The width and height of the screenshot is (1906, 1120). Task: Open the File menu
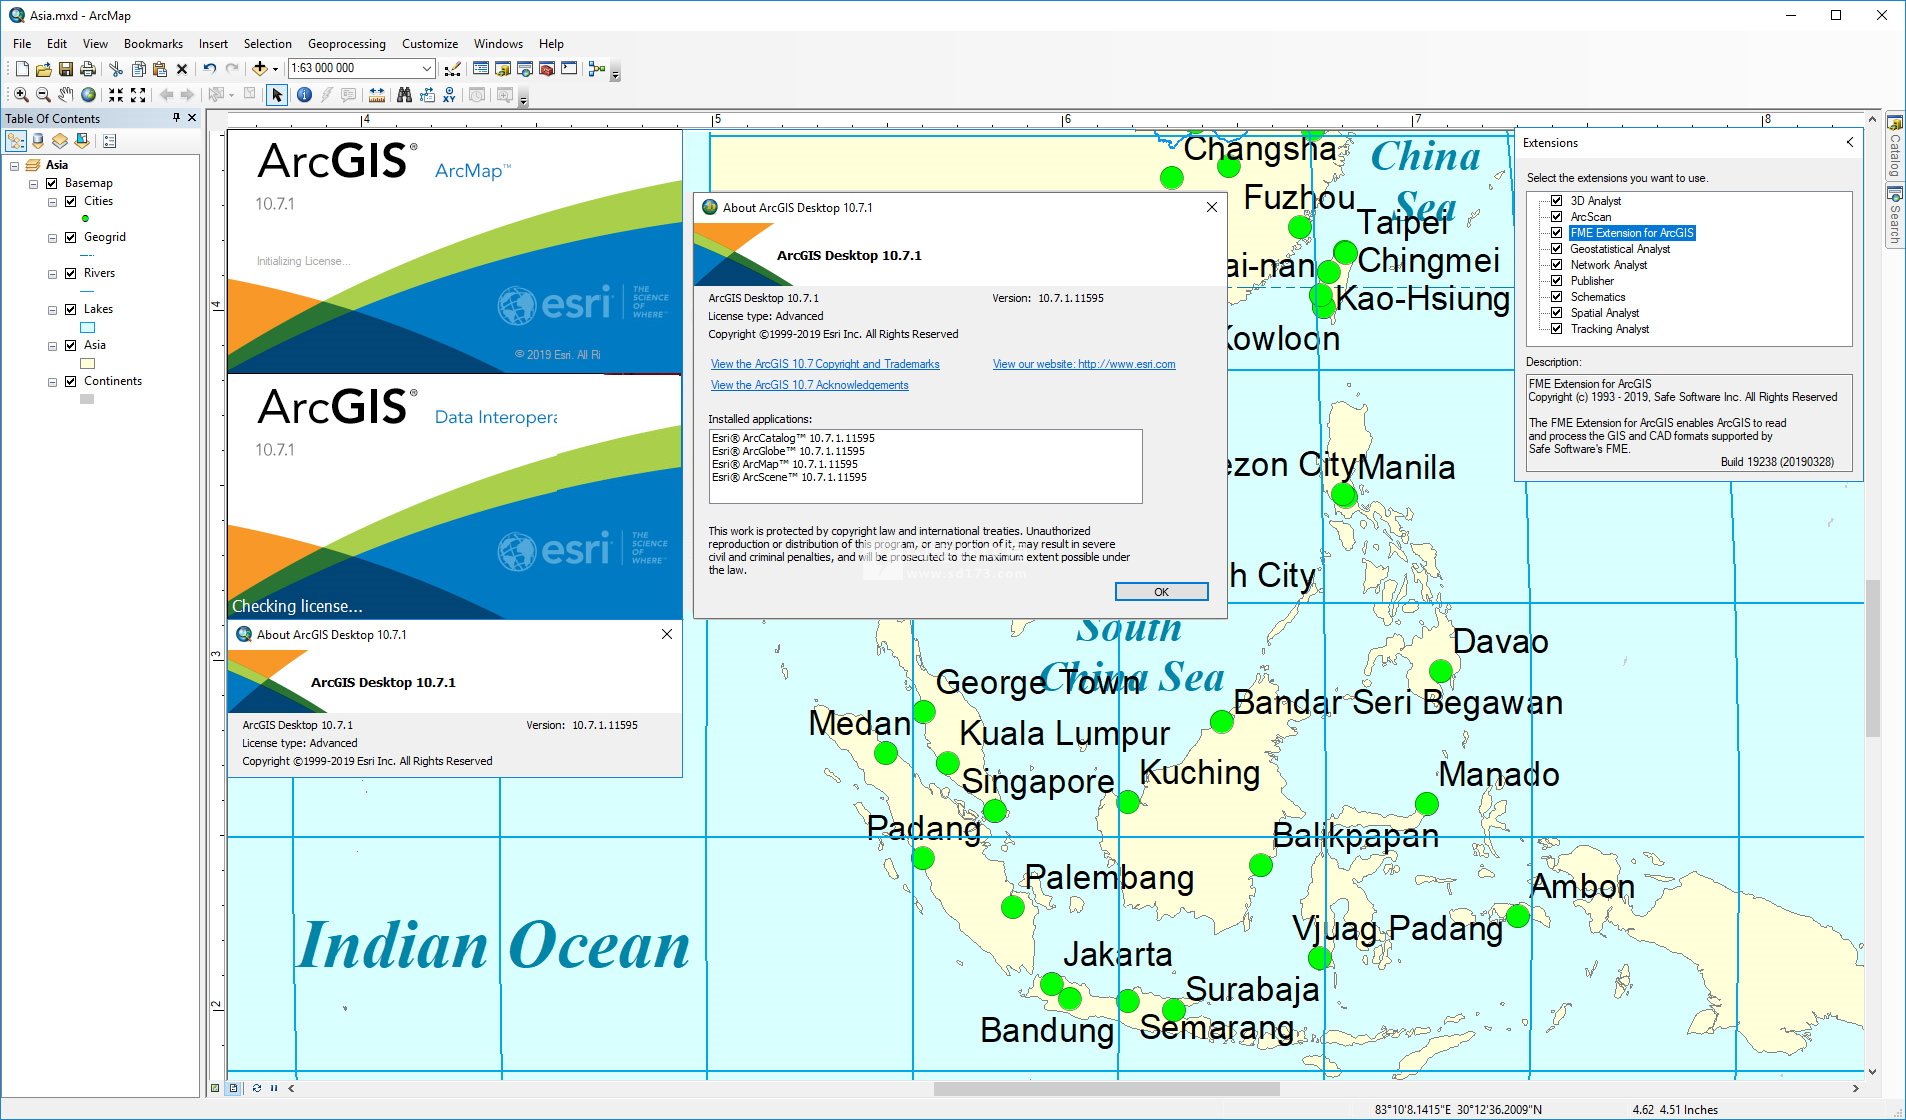coord(22,43)
